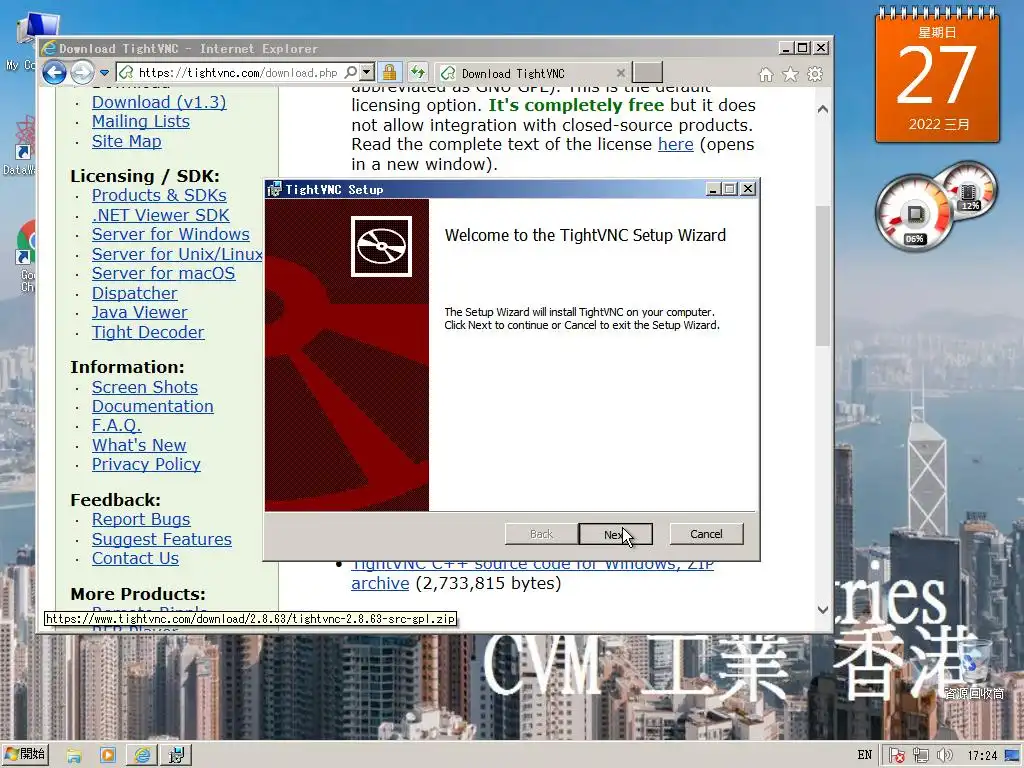The width and height of the screenshot is (1024, 768).
Task: Open the Java Viewer link
Action: [x=139, y=312]
